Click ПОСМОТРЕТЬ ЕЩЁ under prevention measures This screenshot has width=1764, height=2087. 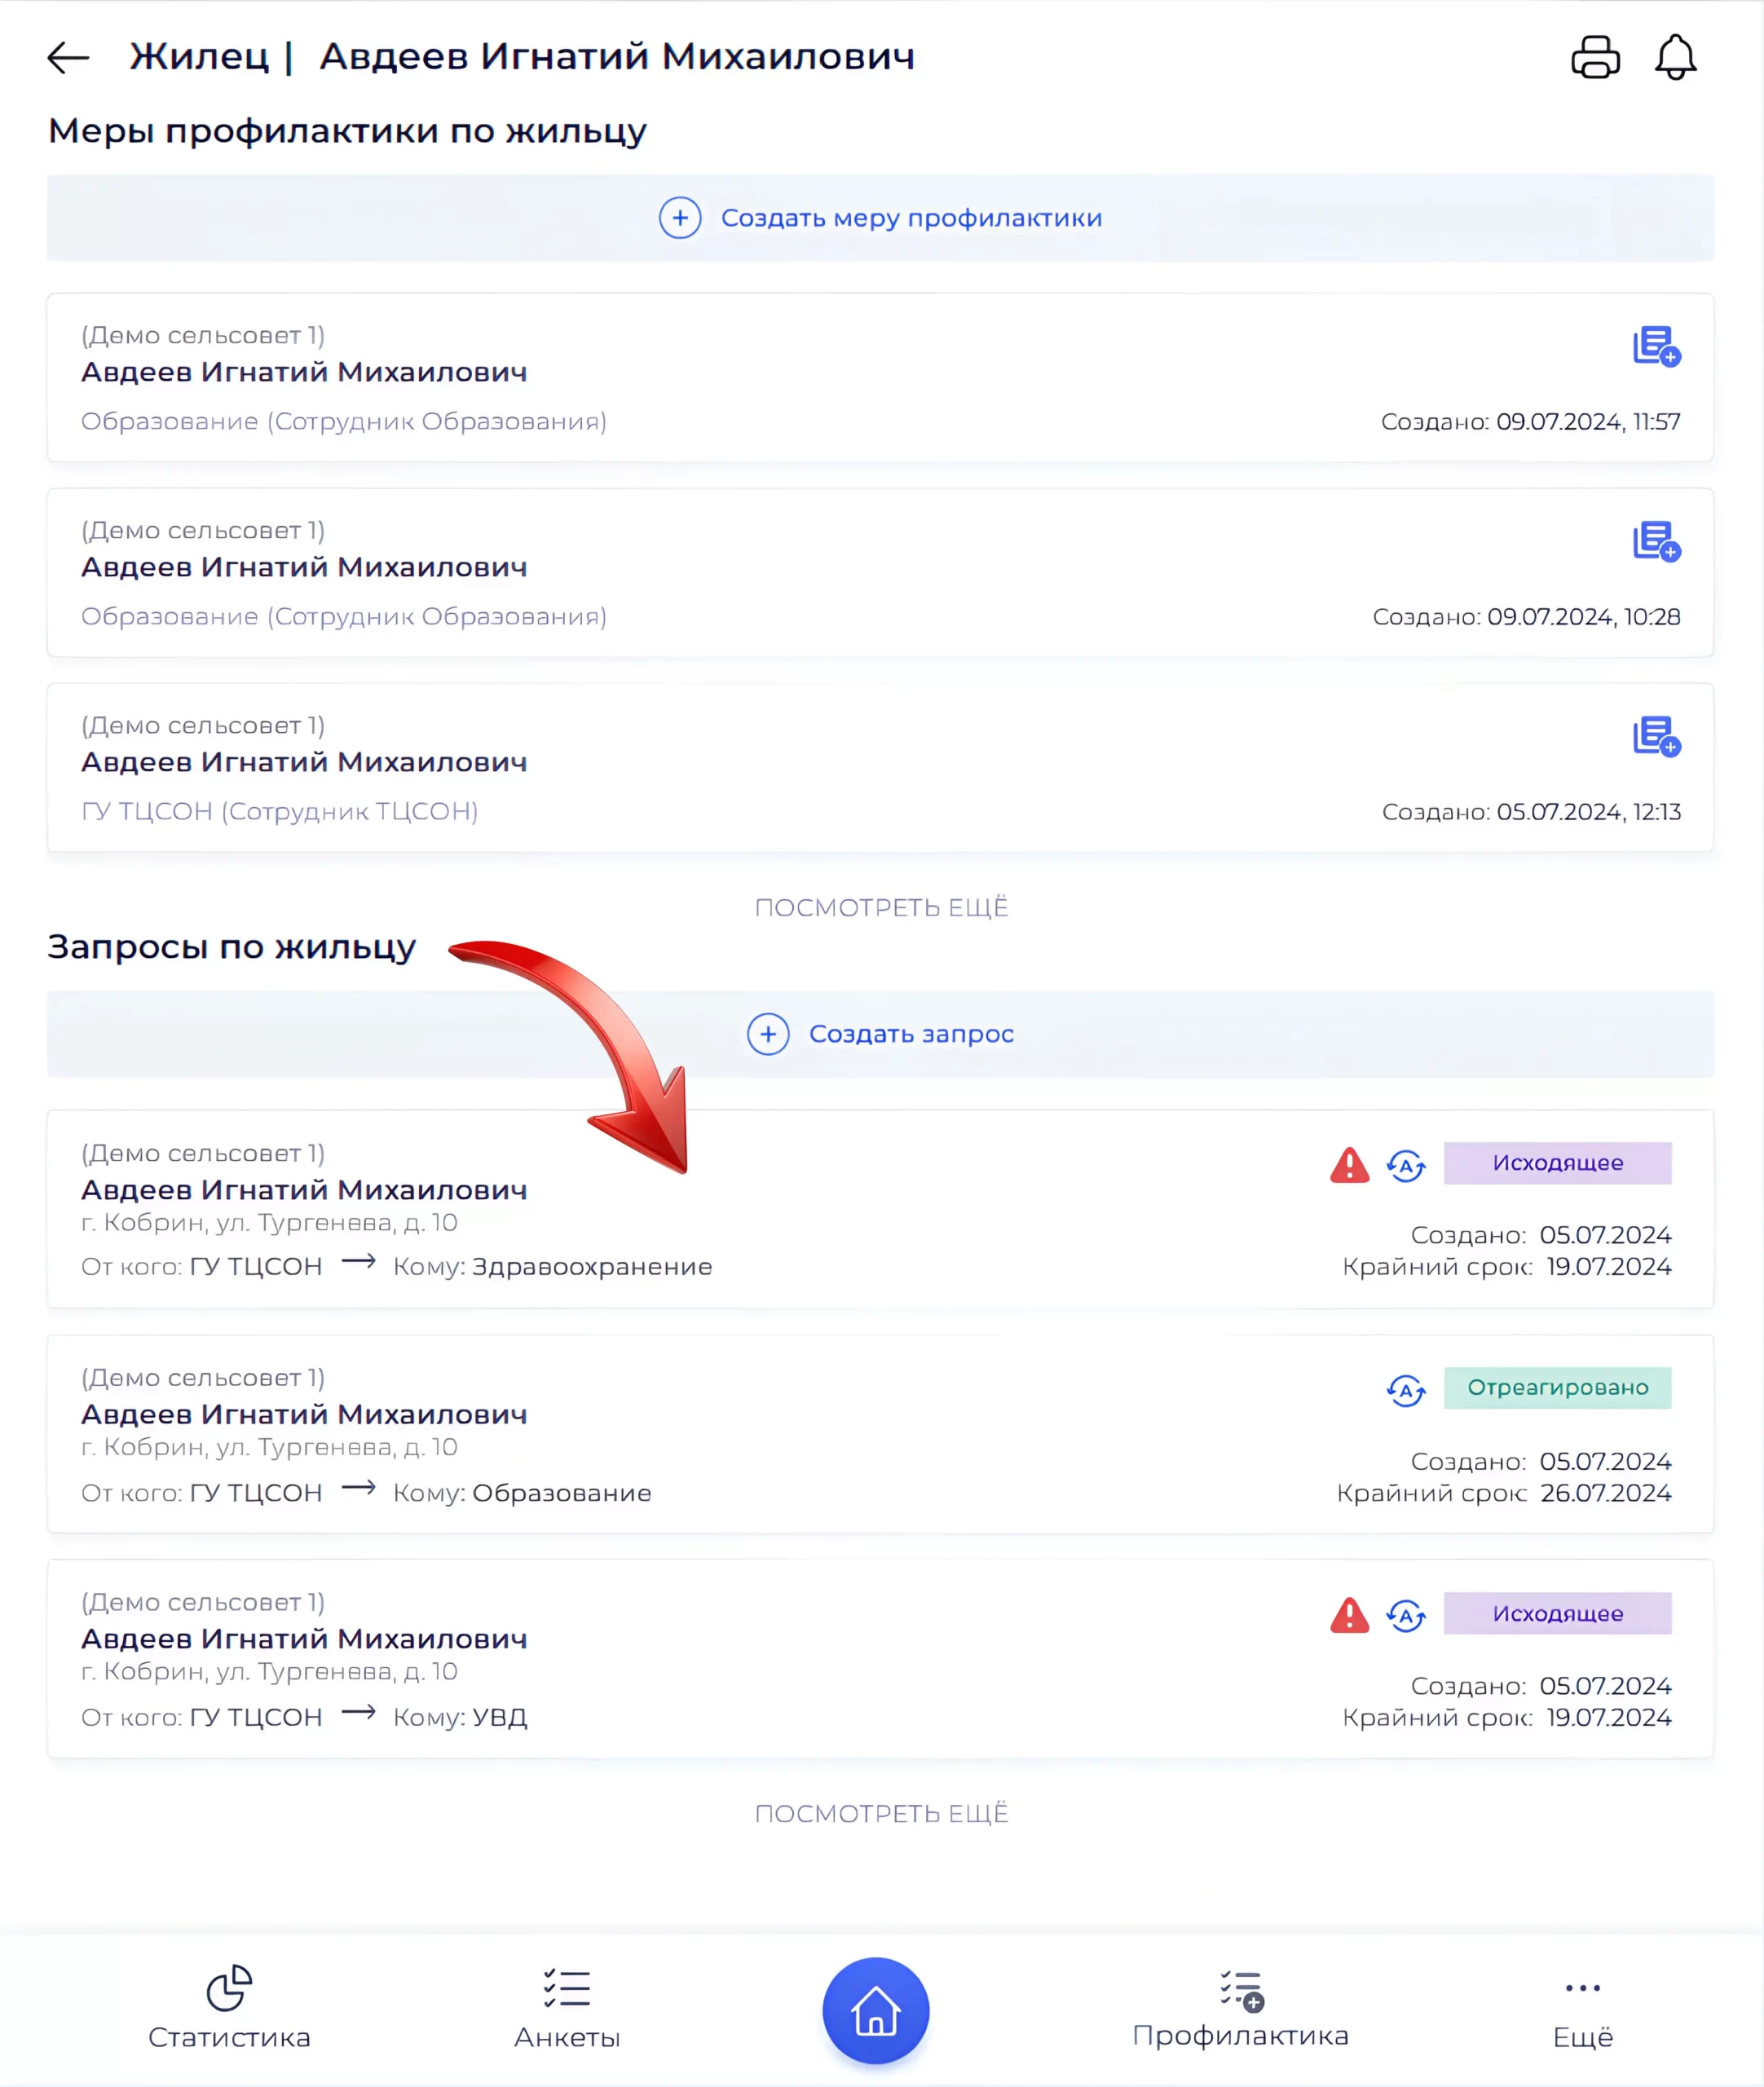point(881,907)
